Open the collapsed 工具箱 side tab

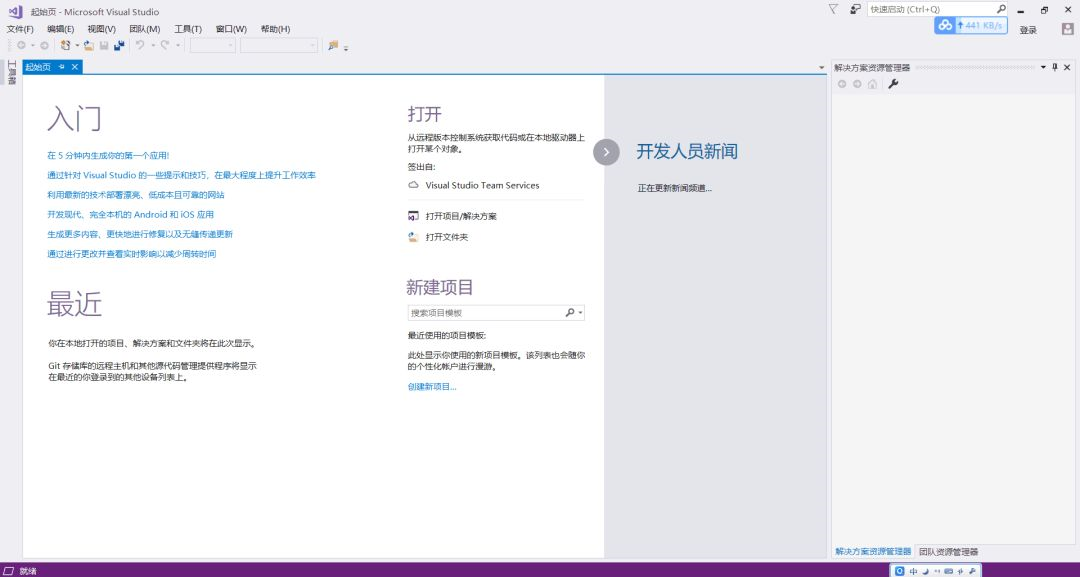12,72
